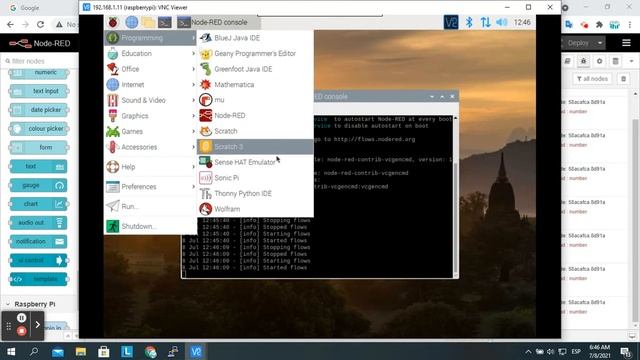Select the colour picker palette node

(39, 129)
